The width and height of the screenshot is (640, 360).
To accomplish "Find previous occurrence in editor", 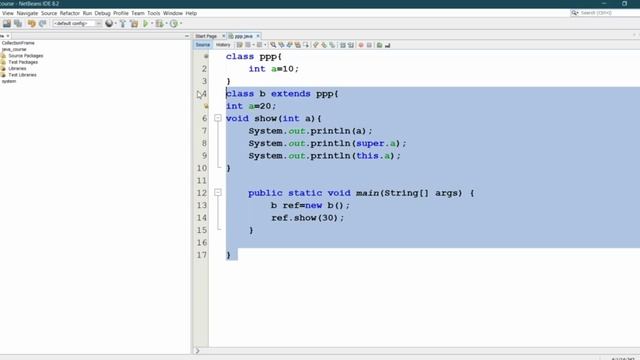I will point(282,45).
